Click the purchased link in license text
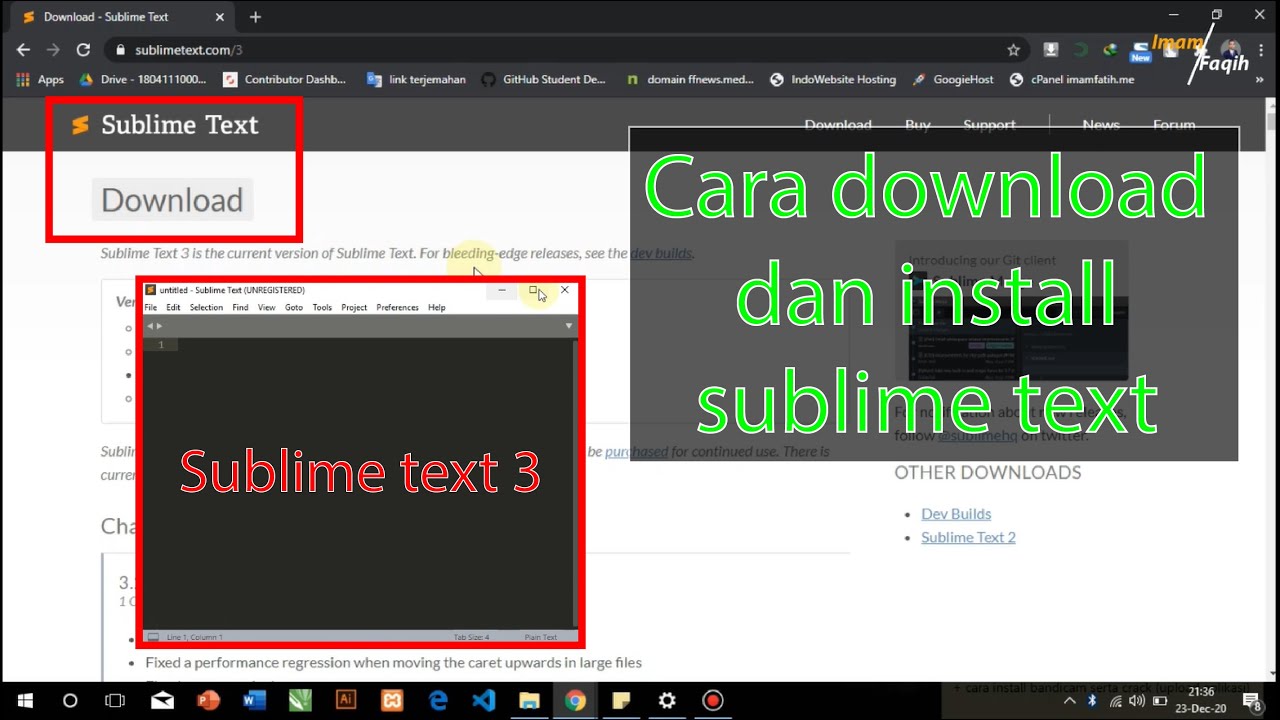 pos(636,451)
